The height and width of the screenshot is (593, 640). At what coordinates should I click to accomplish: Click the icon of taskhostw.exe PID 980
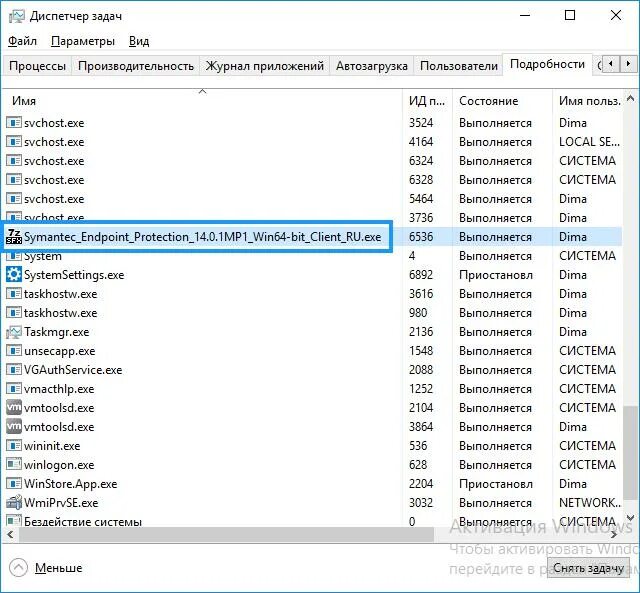pyautogui.click(x=14, y=313)
